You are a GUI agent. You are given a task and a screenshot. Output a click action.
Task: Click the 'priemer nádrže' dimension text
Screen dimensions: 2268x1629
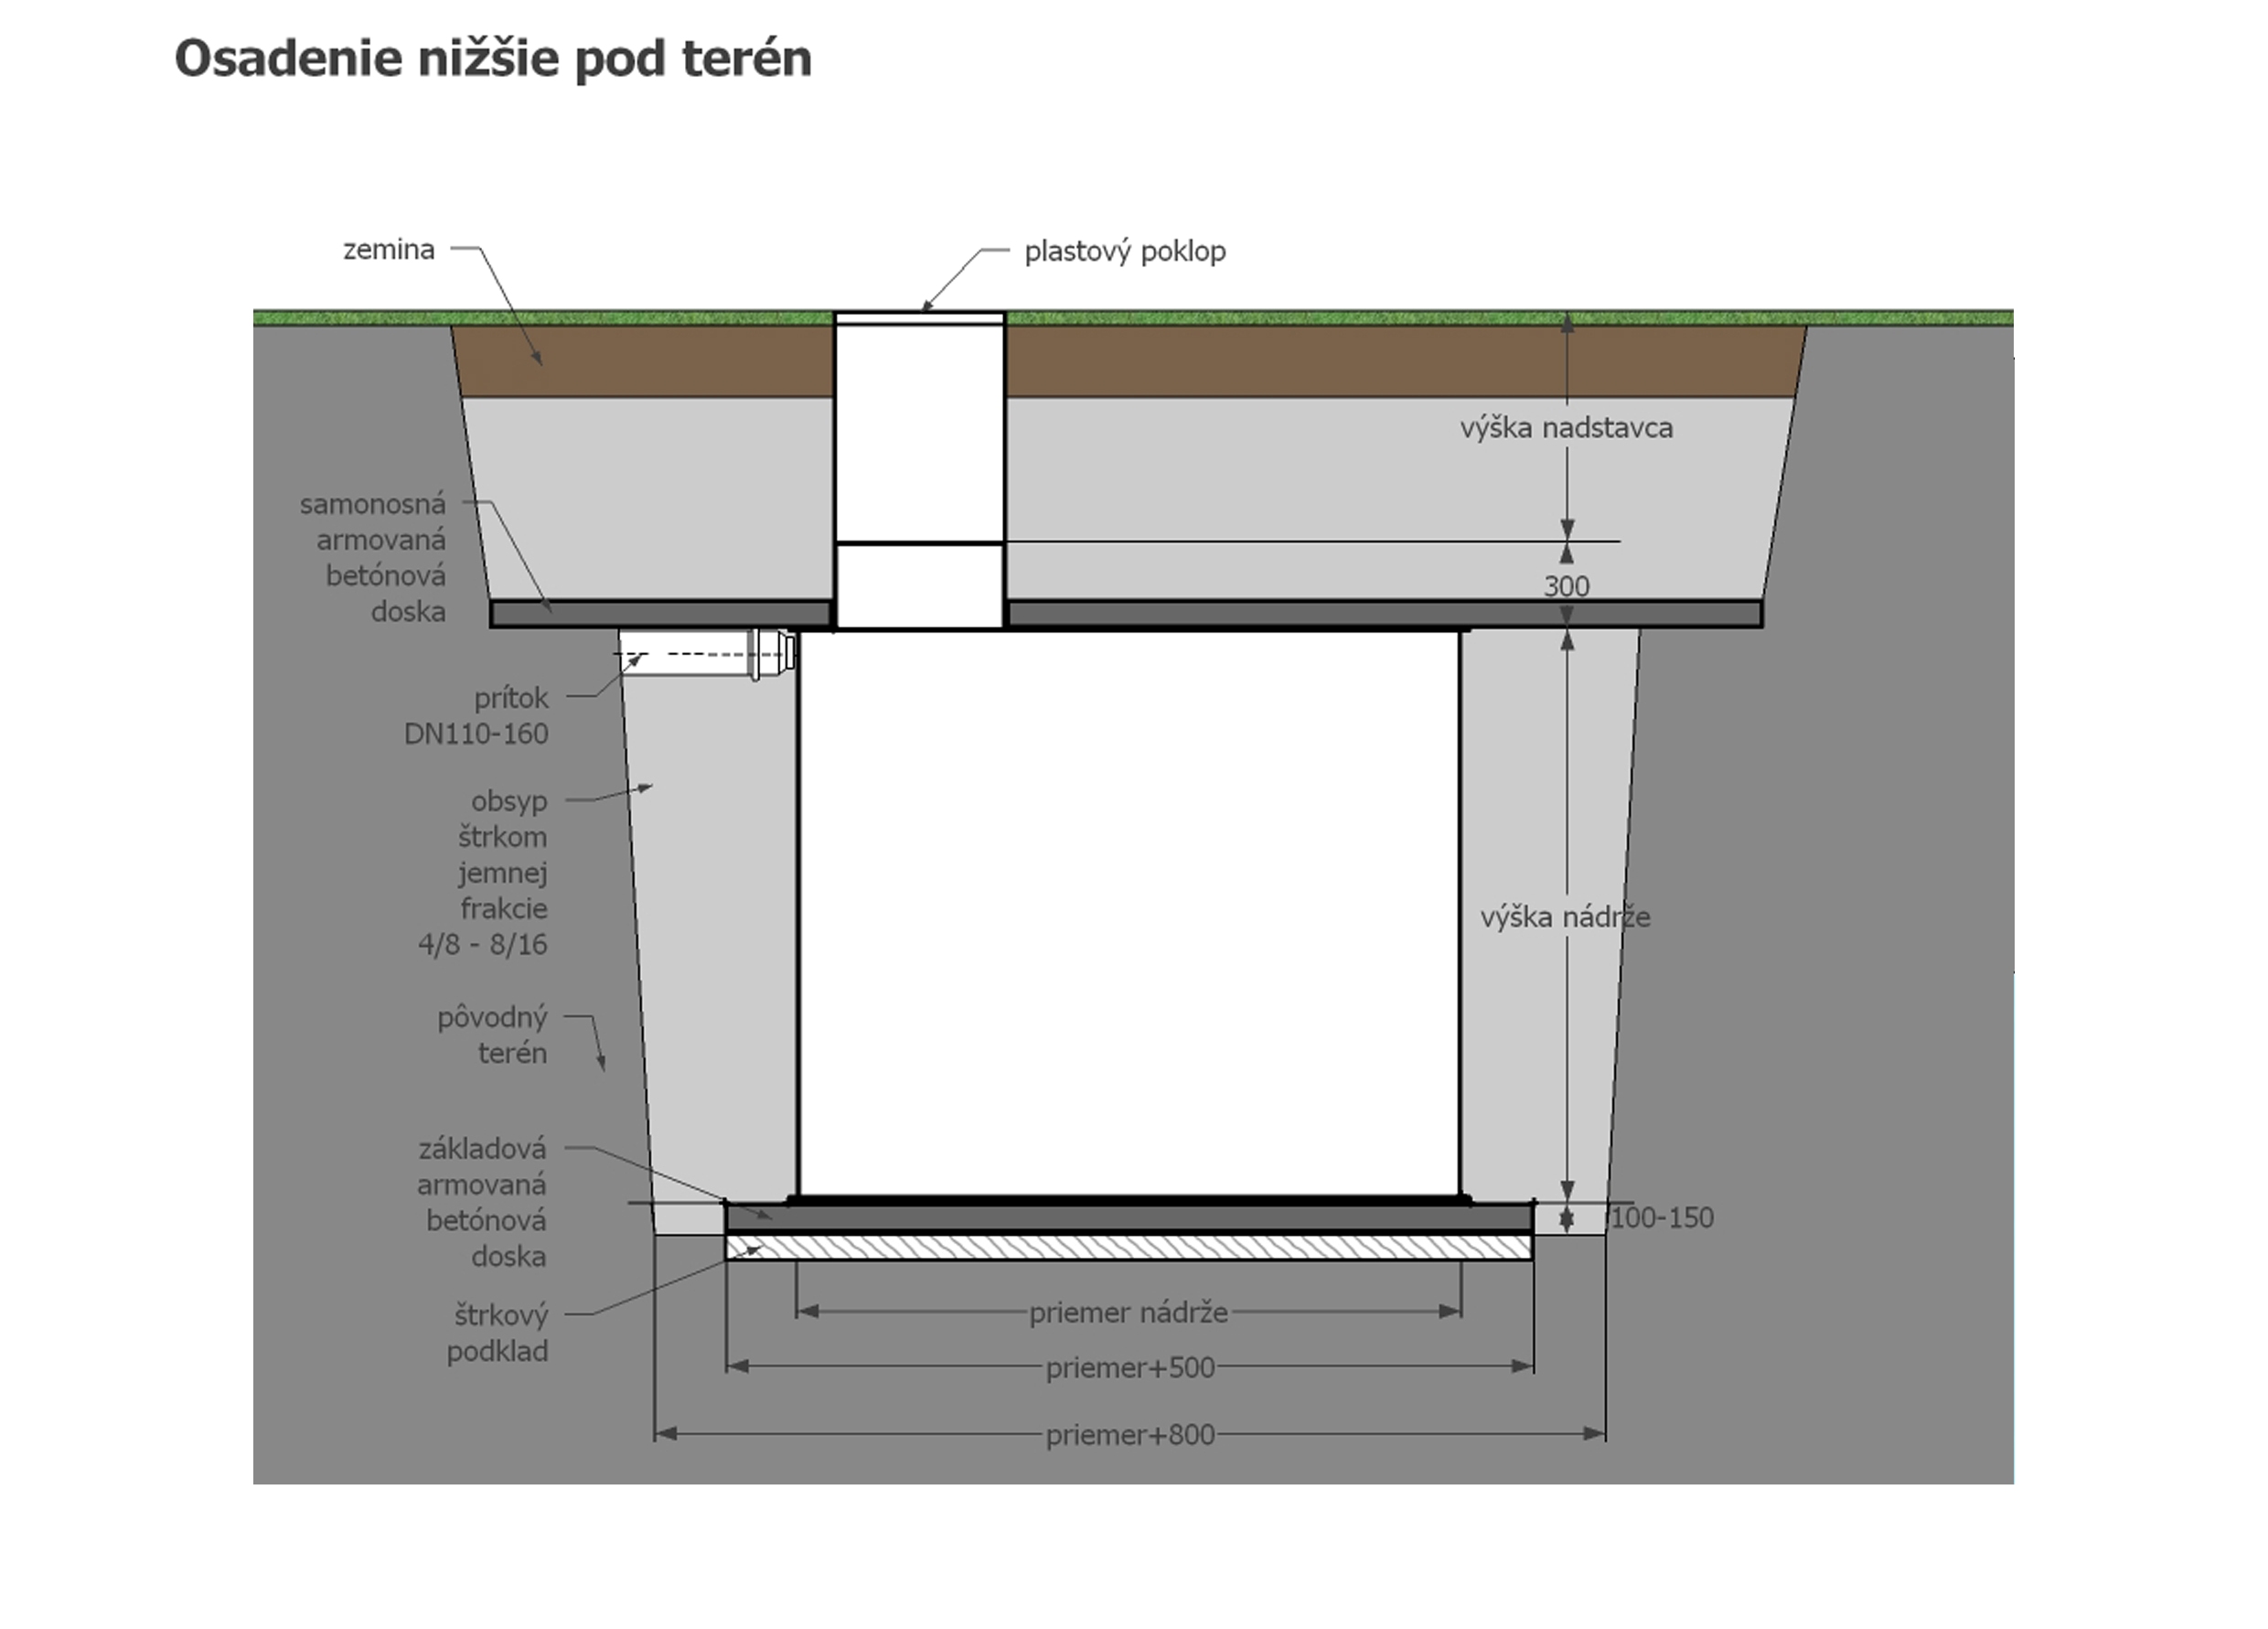pyautogui.click(x=1128, y=1313)
